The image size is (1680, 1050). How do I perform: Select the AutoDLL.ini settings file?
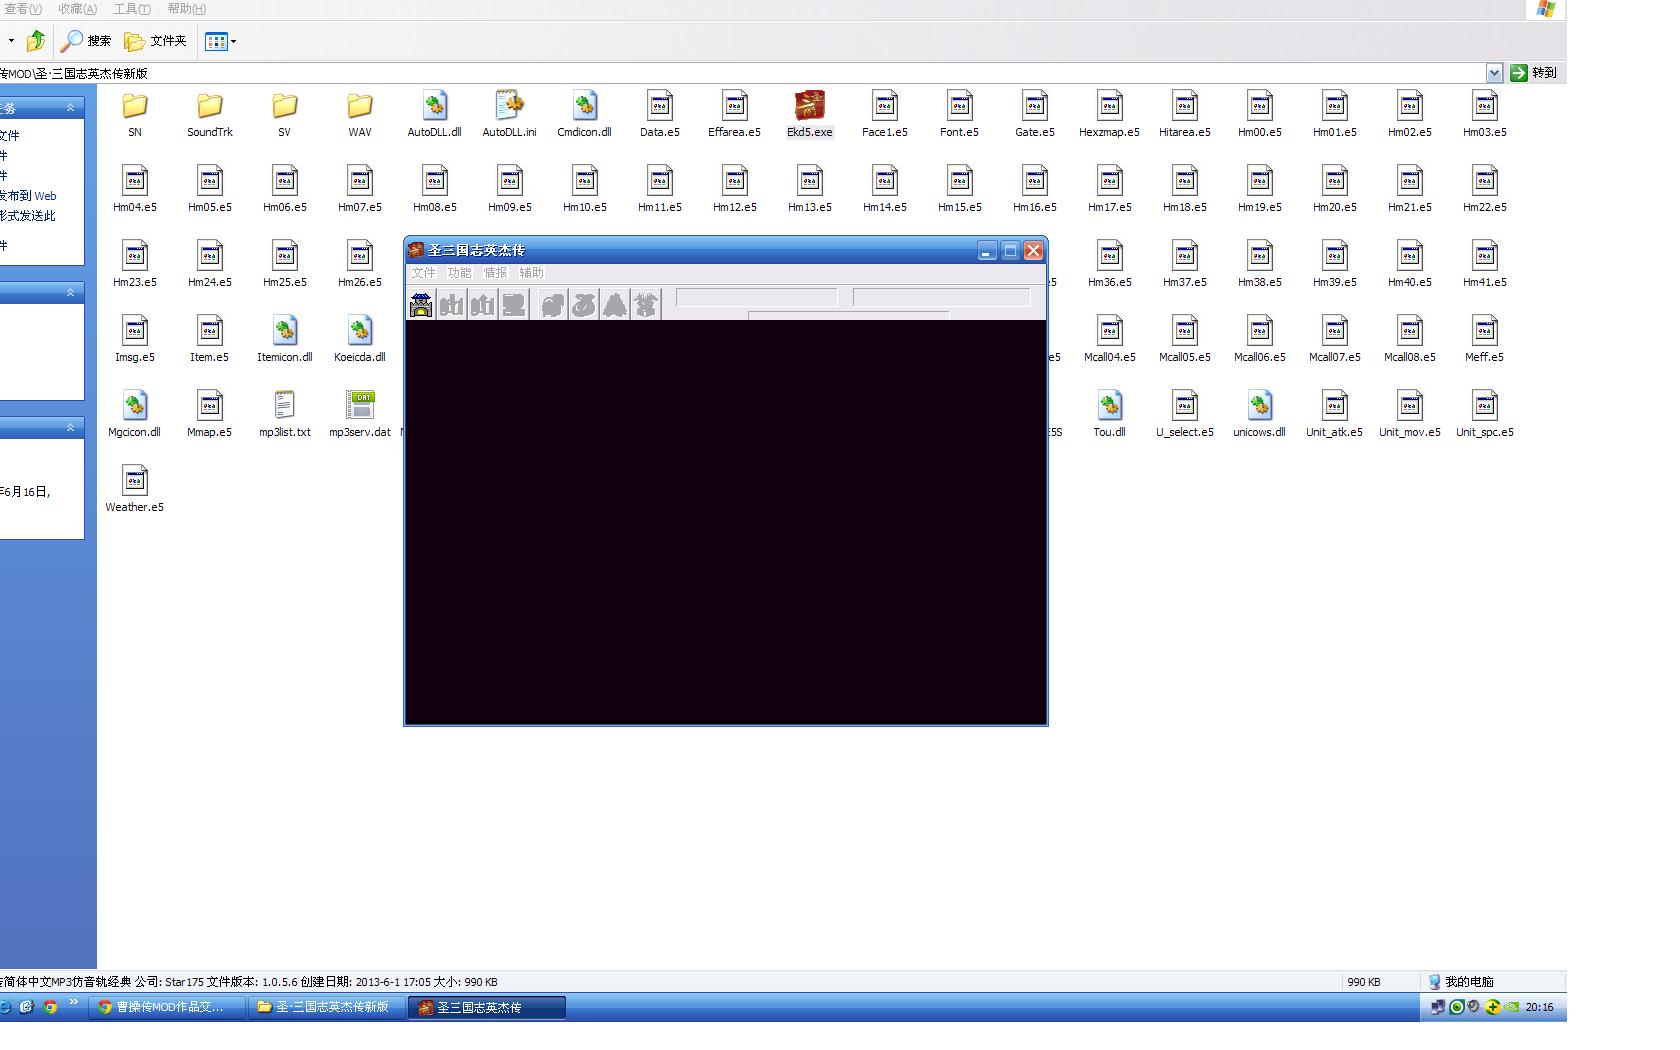pyautogui.click(x=509, y=107)
